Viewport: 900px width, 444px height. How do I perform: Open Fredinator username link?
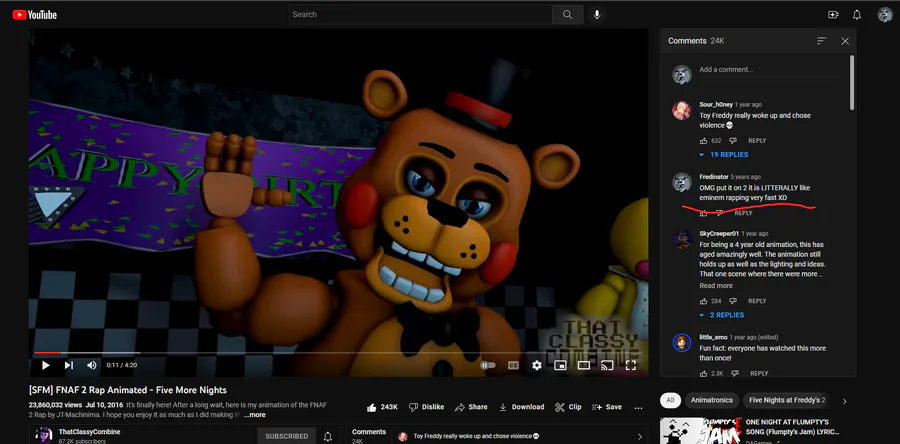tap(713, 177)
